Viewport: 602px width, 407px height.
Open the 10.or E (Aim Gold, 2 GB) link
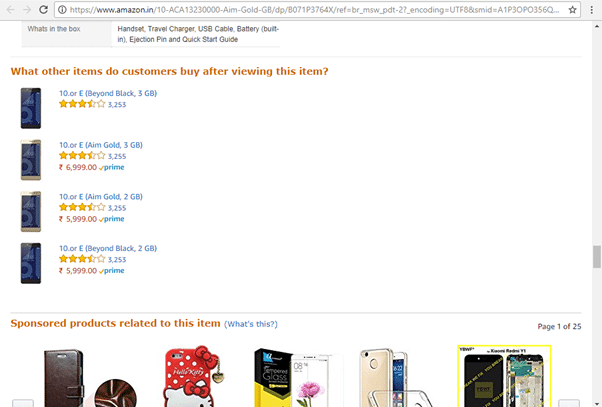[x=100, y=197]
